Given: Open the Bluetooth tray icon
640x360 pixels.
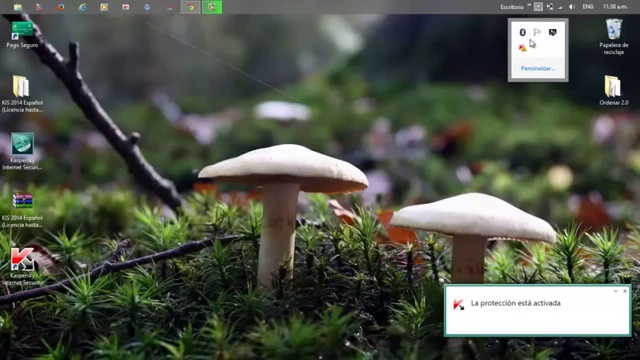Looking at the screenshot, I should tap(522, 32).
